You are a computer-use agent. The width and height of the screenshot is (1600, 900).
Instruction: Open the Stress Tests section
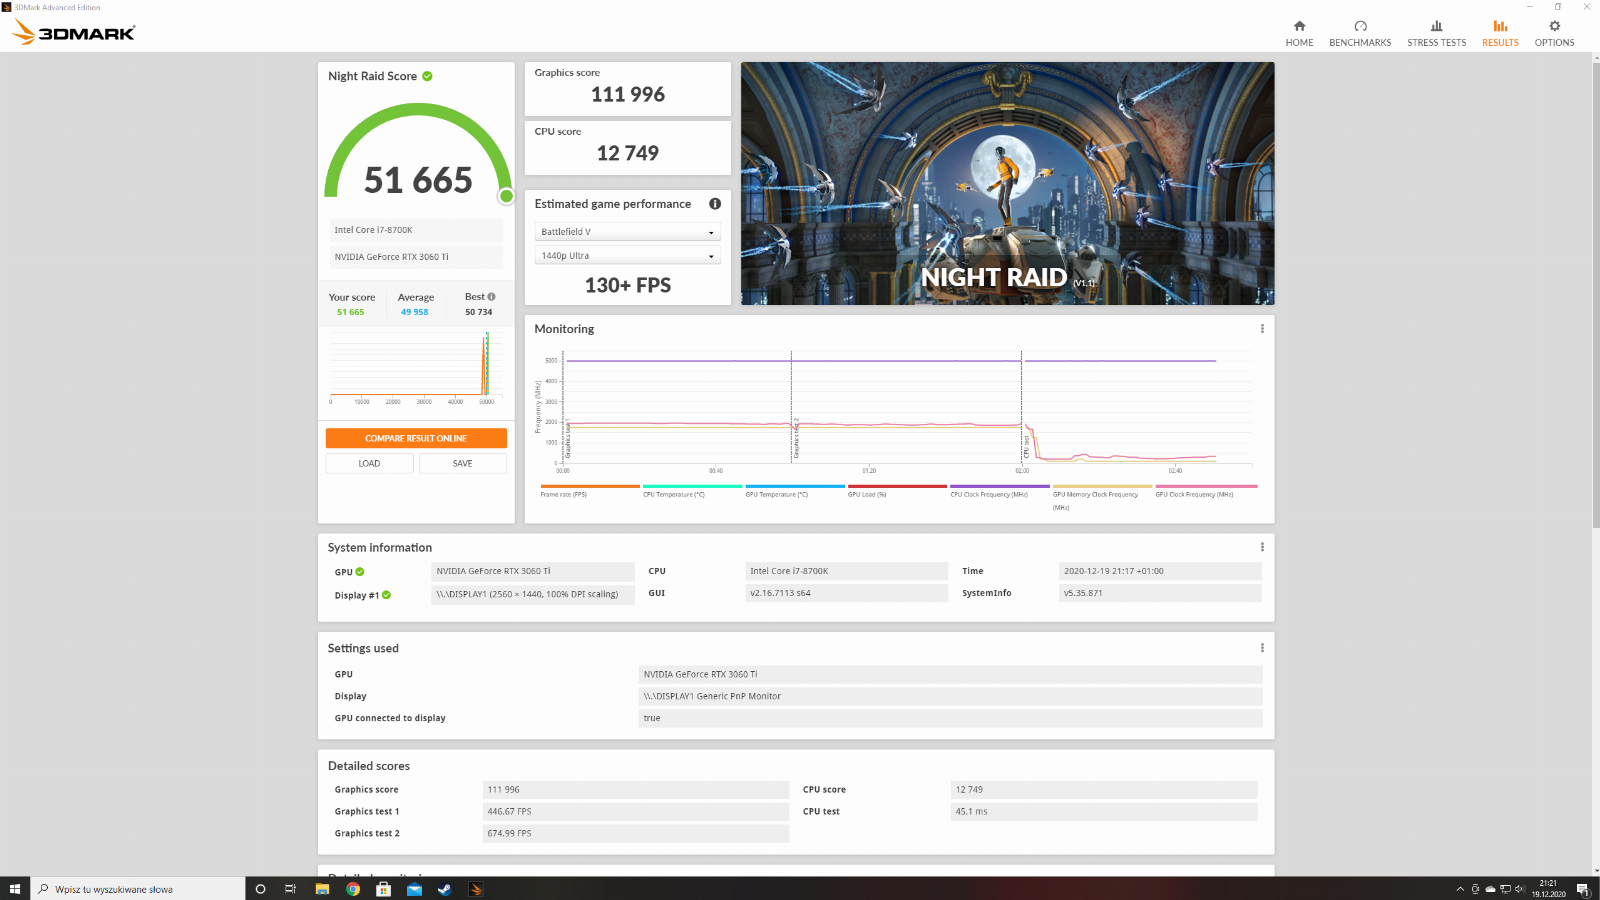point(1436,33)
